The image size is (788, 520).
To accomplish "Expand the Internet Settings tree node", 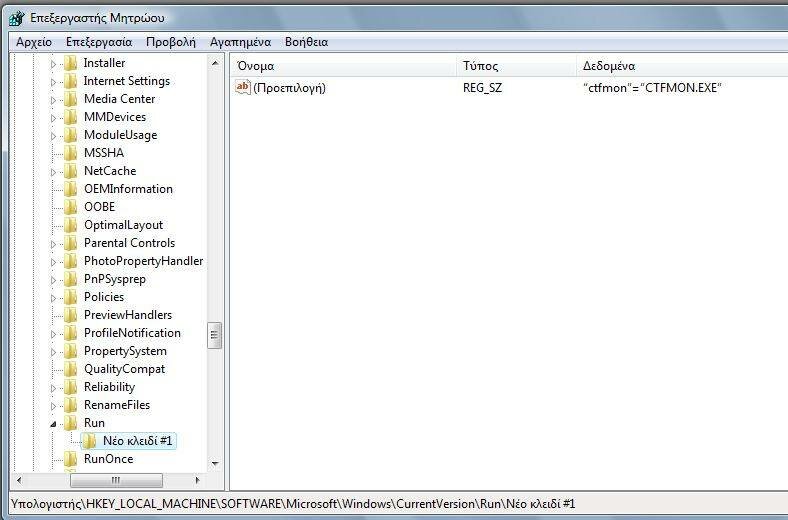I will pyautogui.click(x=53, y=82).
